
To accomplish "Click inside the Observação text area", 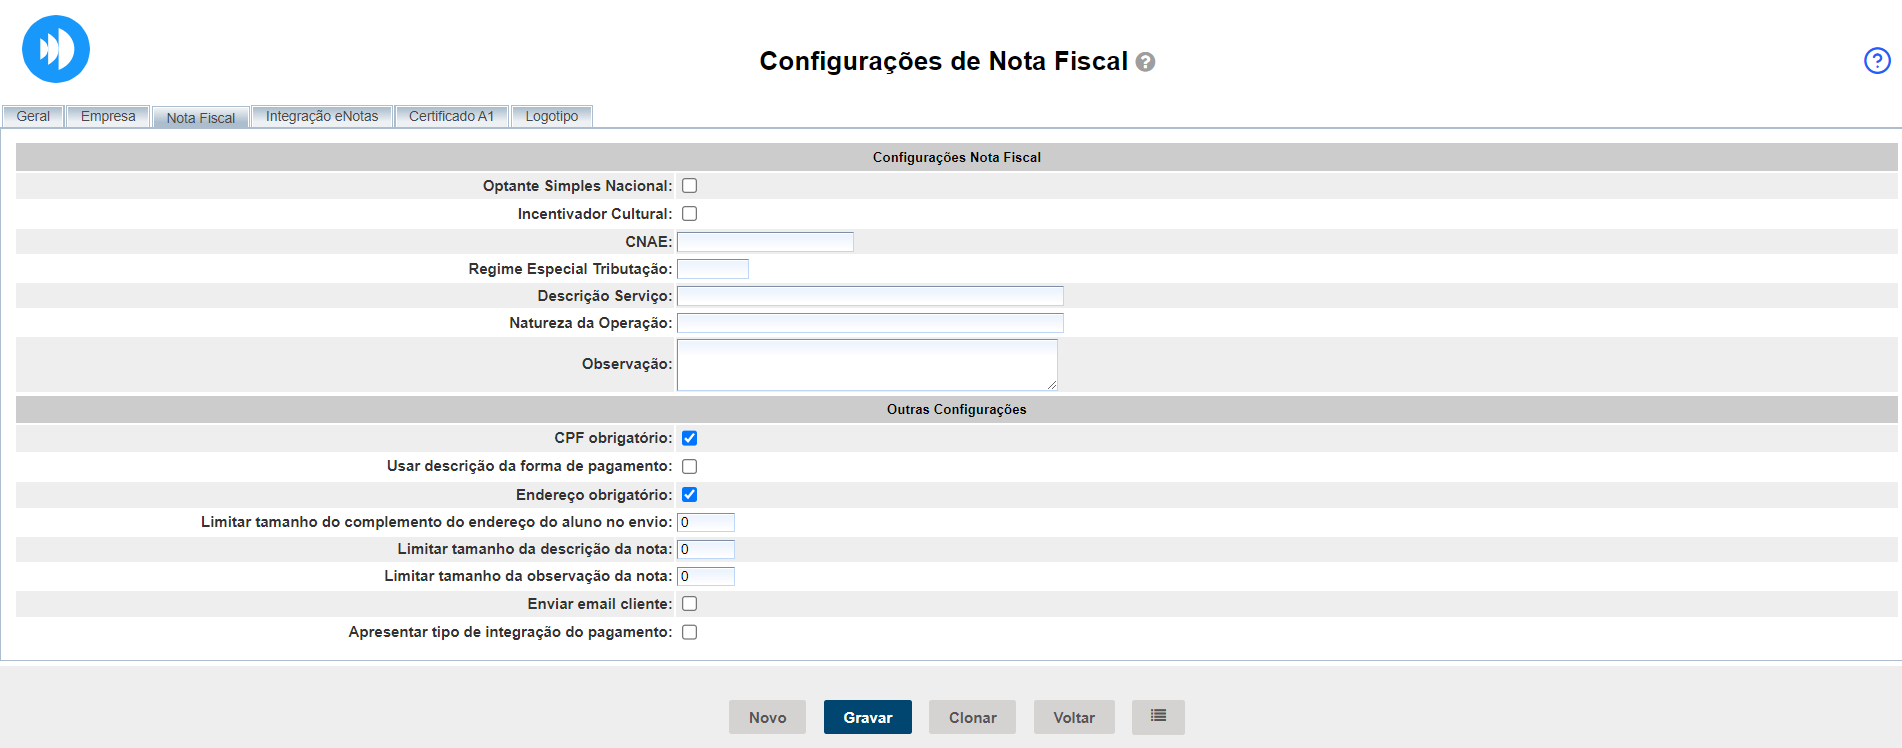I will 866,364.
